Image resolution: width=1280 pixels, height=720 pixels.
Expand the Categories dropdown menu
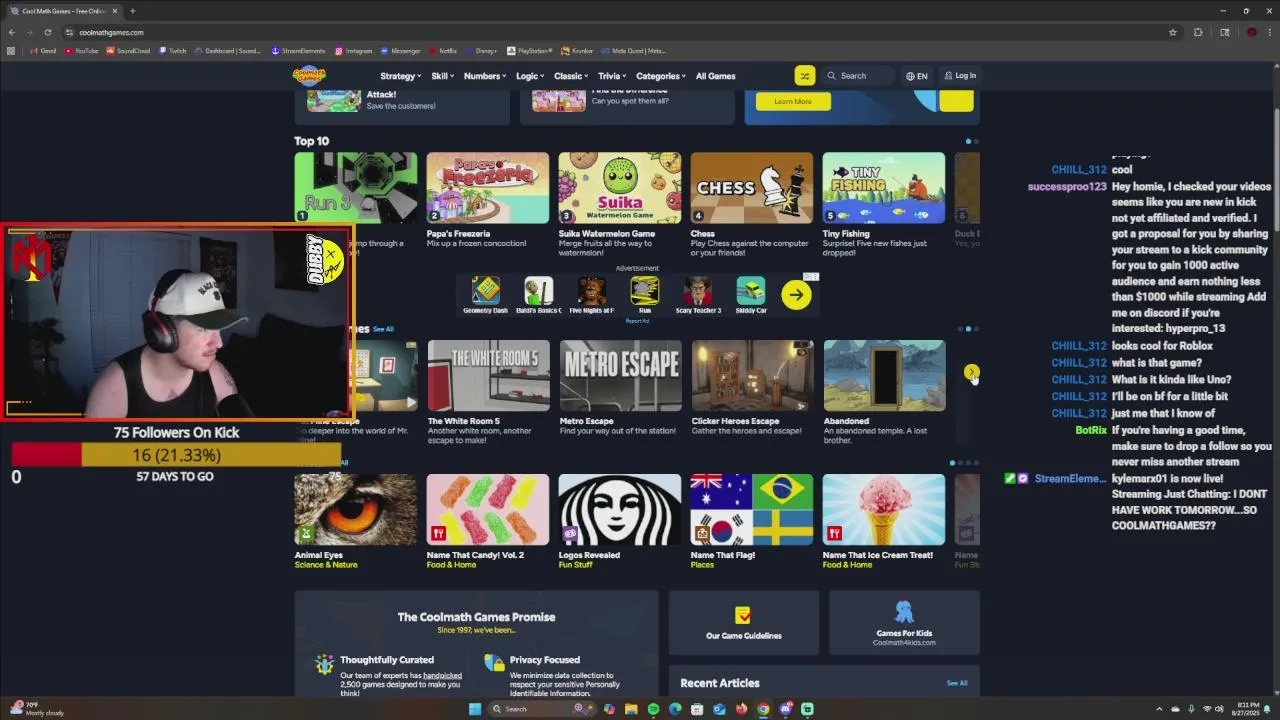[x=661, y=76]
